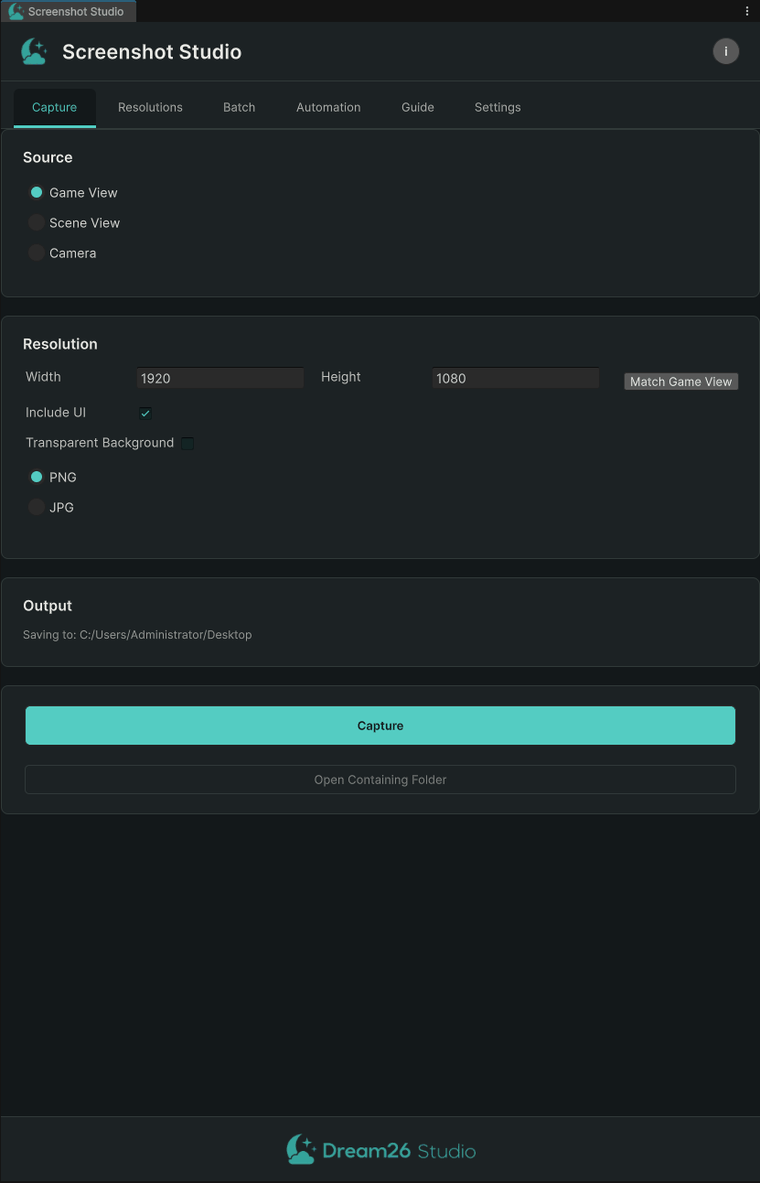Viewport: 760px width, 1183px height.
Task: Click the Dream26 Studio footer logo
Action: point(381,1150)
